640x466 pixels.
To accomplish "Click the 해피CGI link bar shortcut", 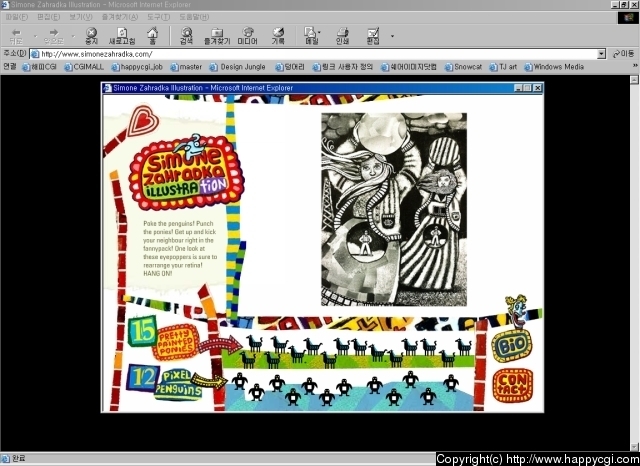I will coord(40,67).
